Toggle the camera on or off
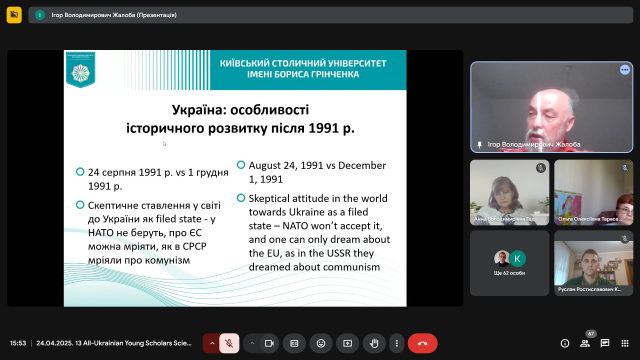 (269, 343)
